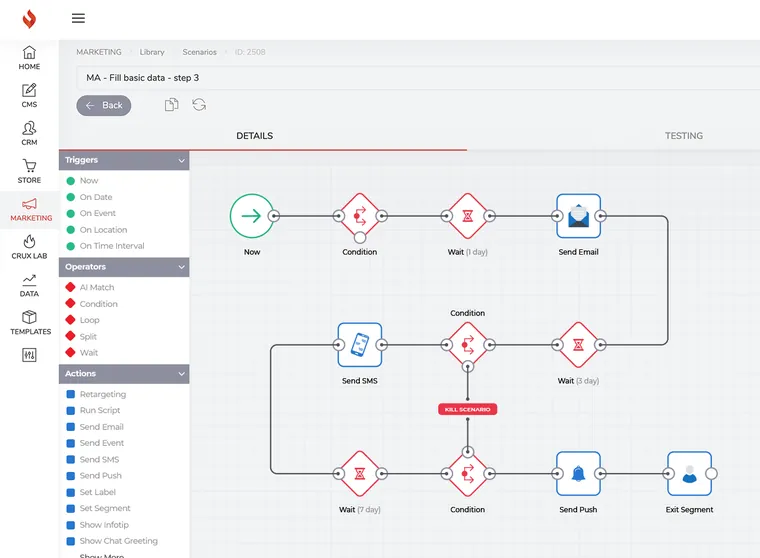Switch to the Details tab
Image resolution: width=760 pixels, height=558 pixels.
(x=254, y=136)
